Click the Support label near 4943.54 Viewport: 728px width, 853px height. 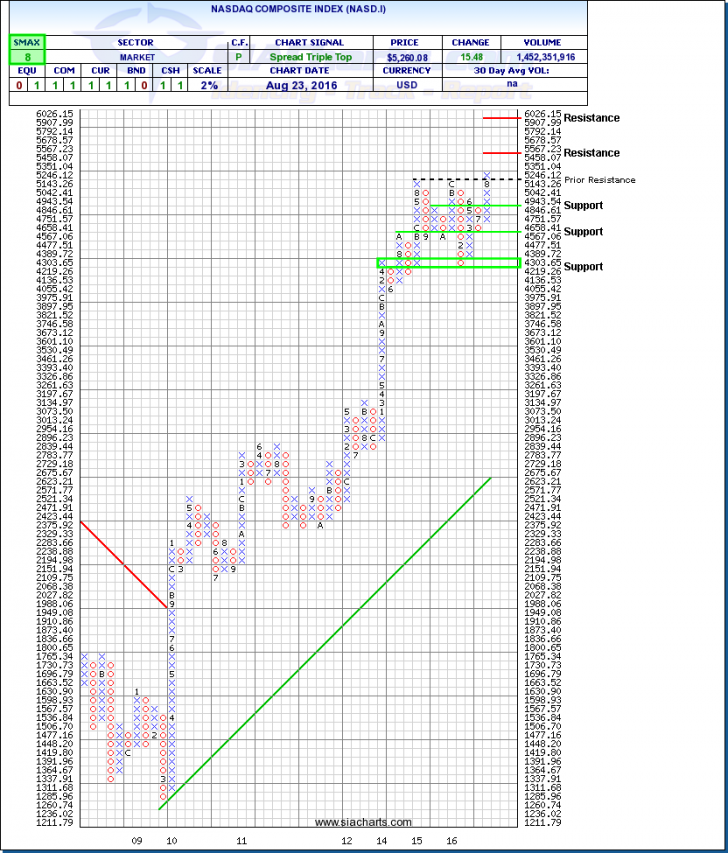point(583,204)
